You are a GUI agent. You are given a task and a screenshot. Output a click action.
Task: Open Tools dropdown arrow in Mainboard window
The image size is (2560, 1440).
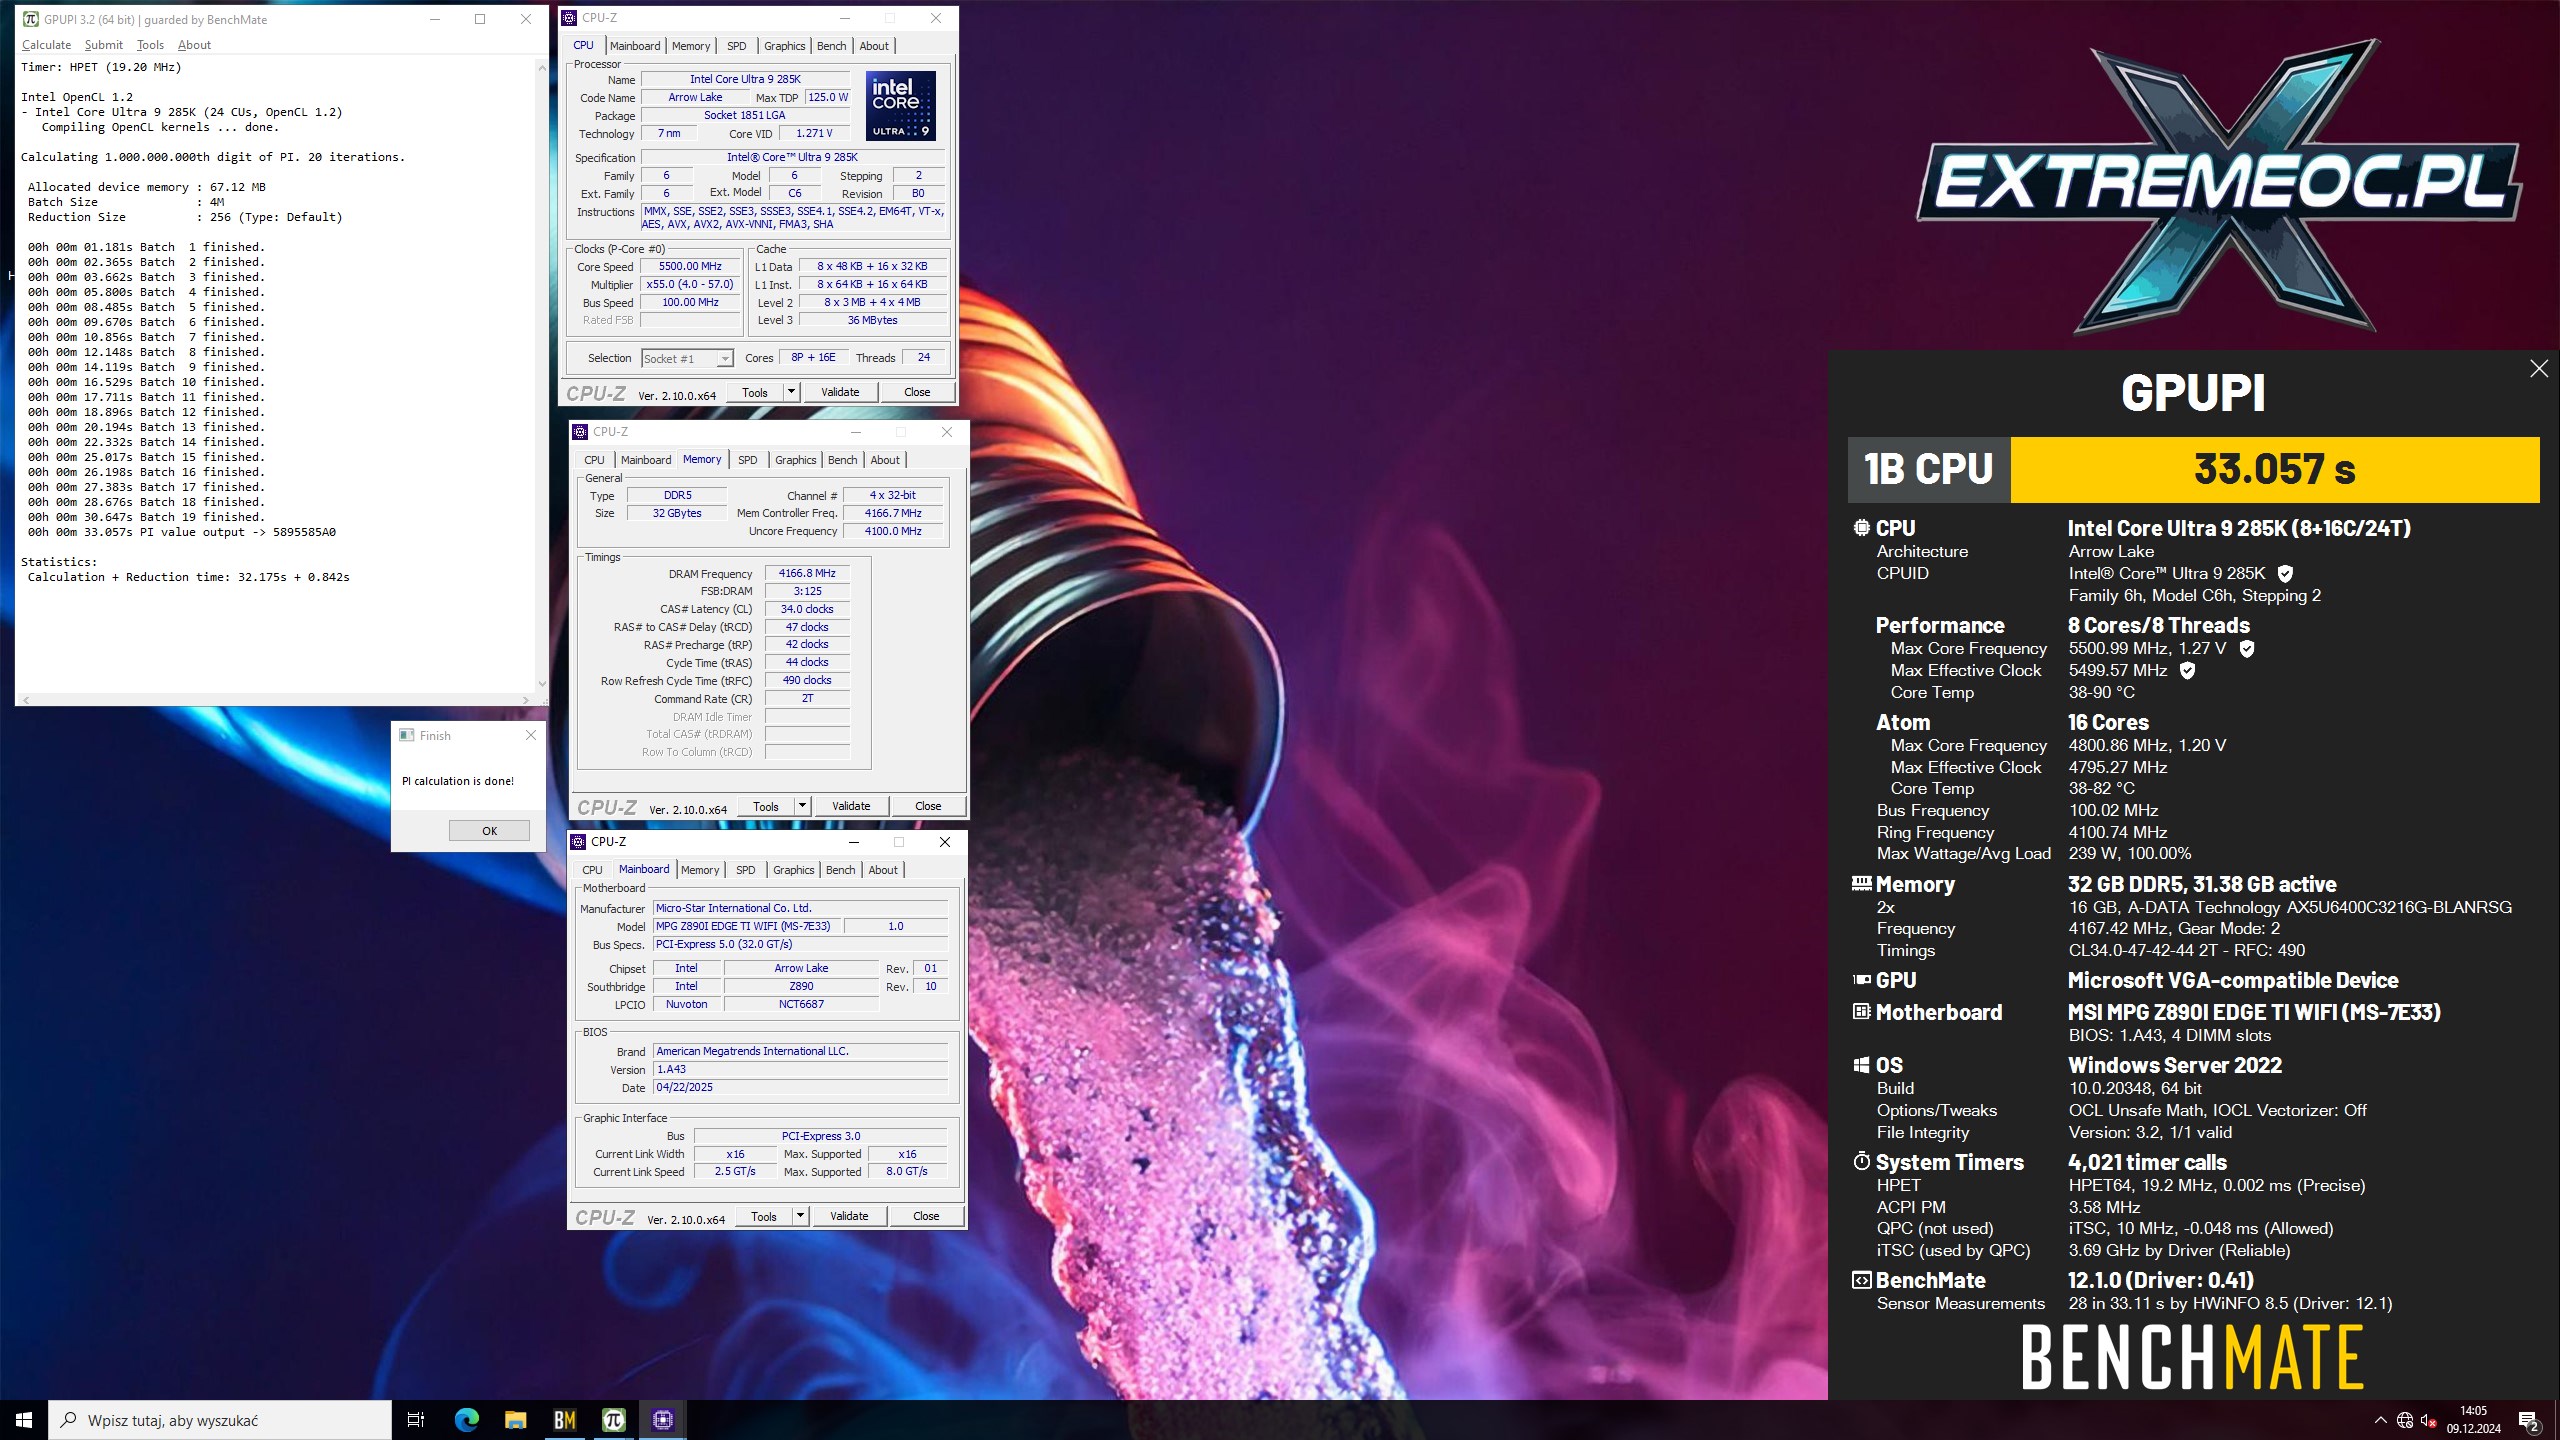(800, 1216)
